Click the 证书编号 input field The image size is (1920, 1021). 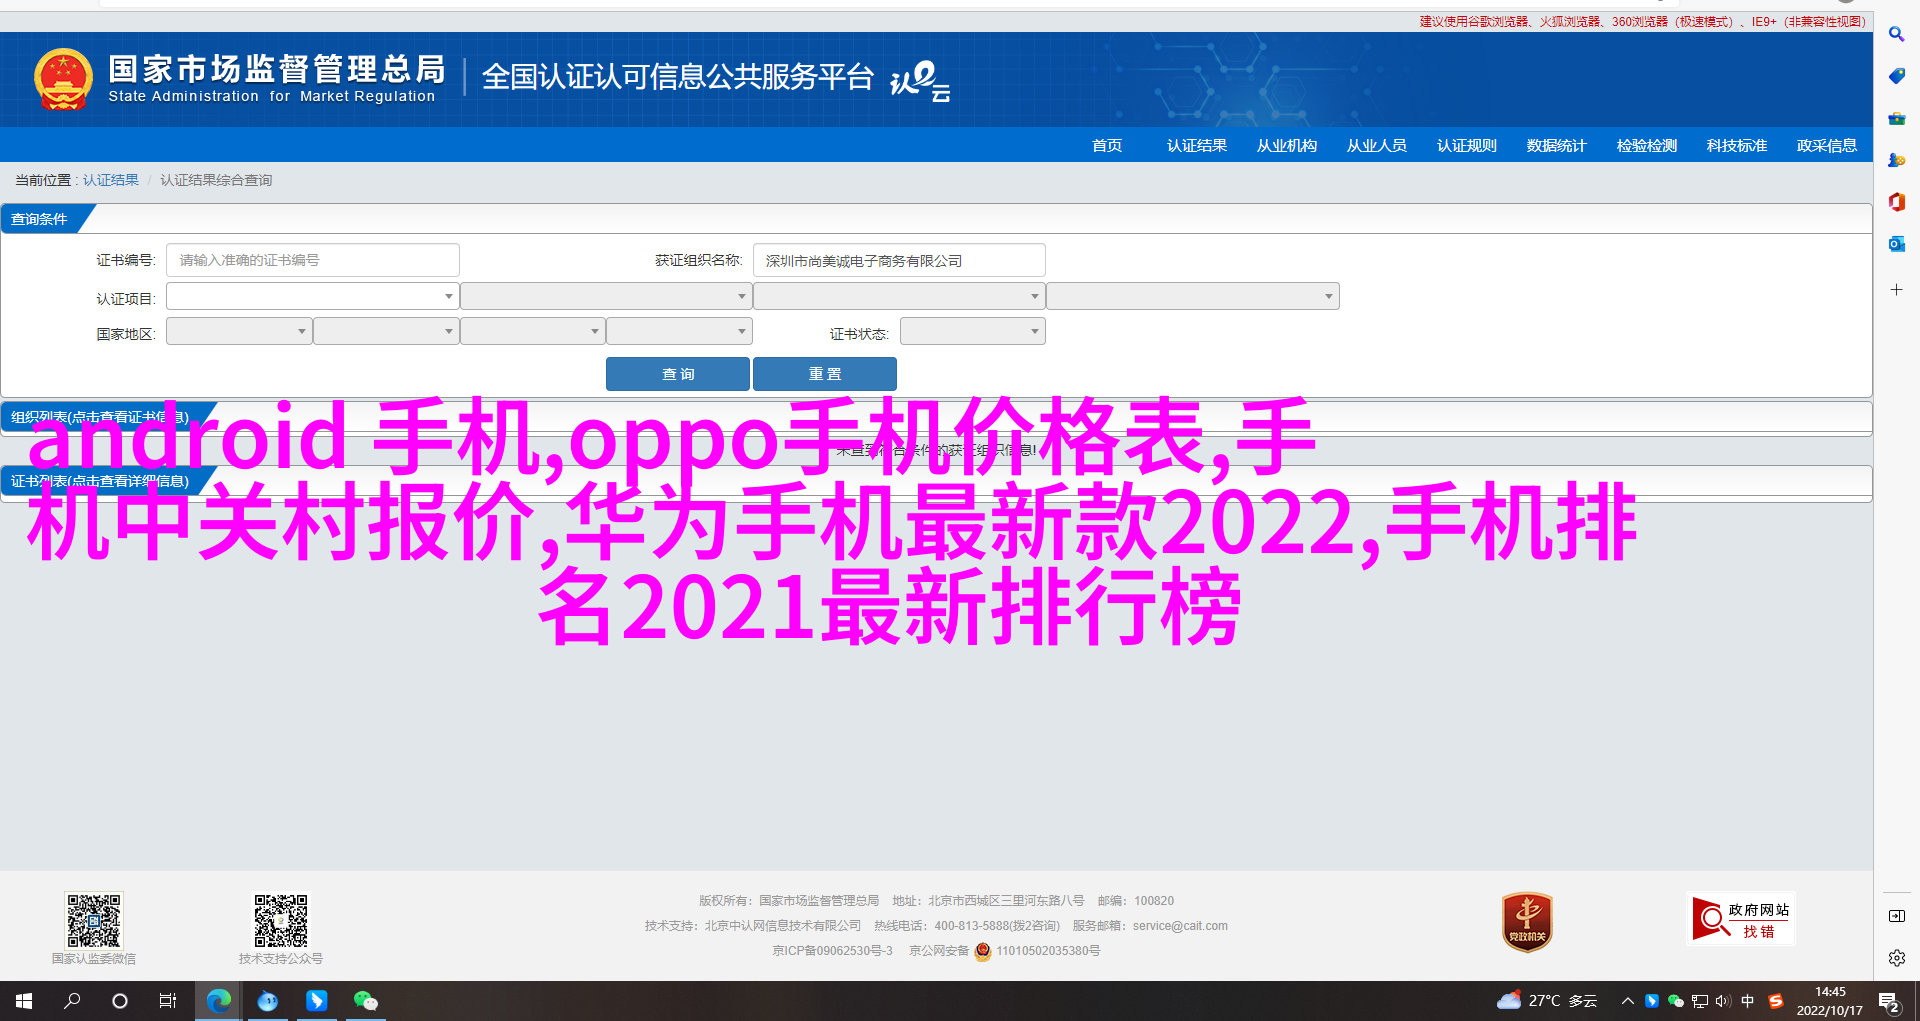(x=312, y=260)
